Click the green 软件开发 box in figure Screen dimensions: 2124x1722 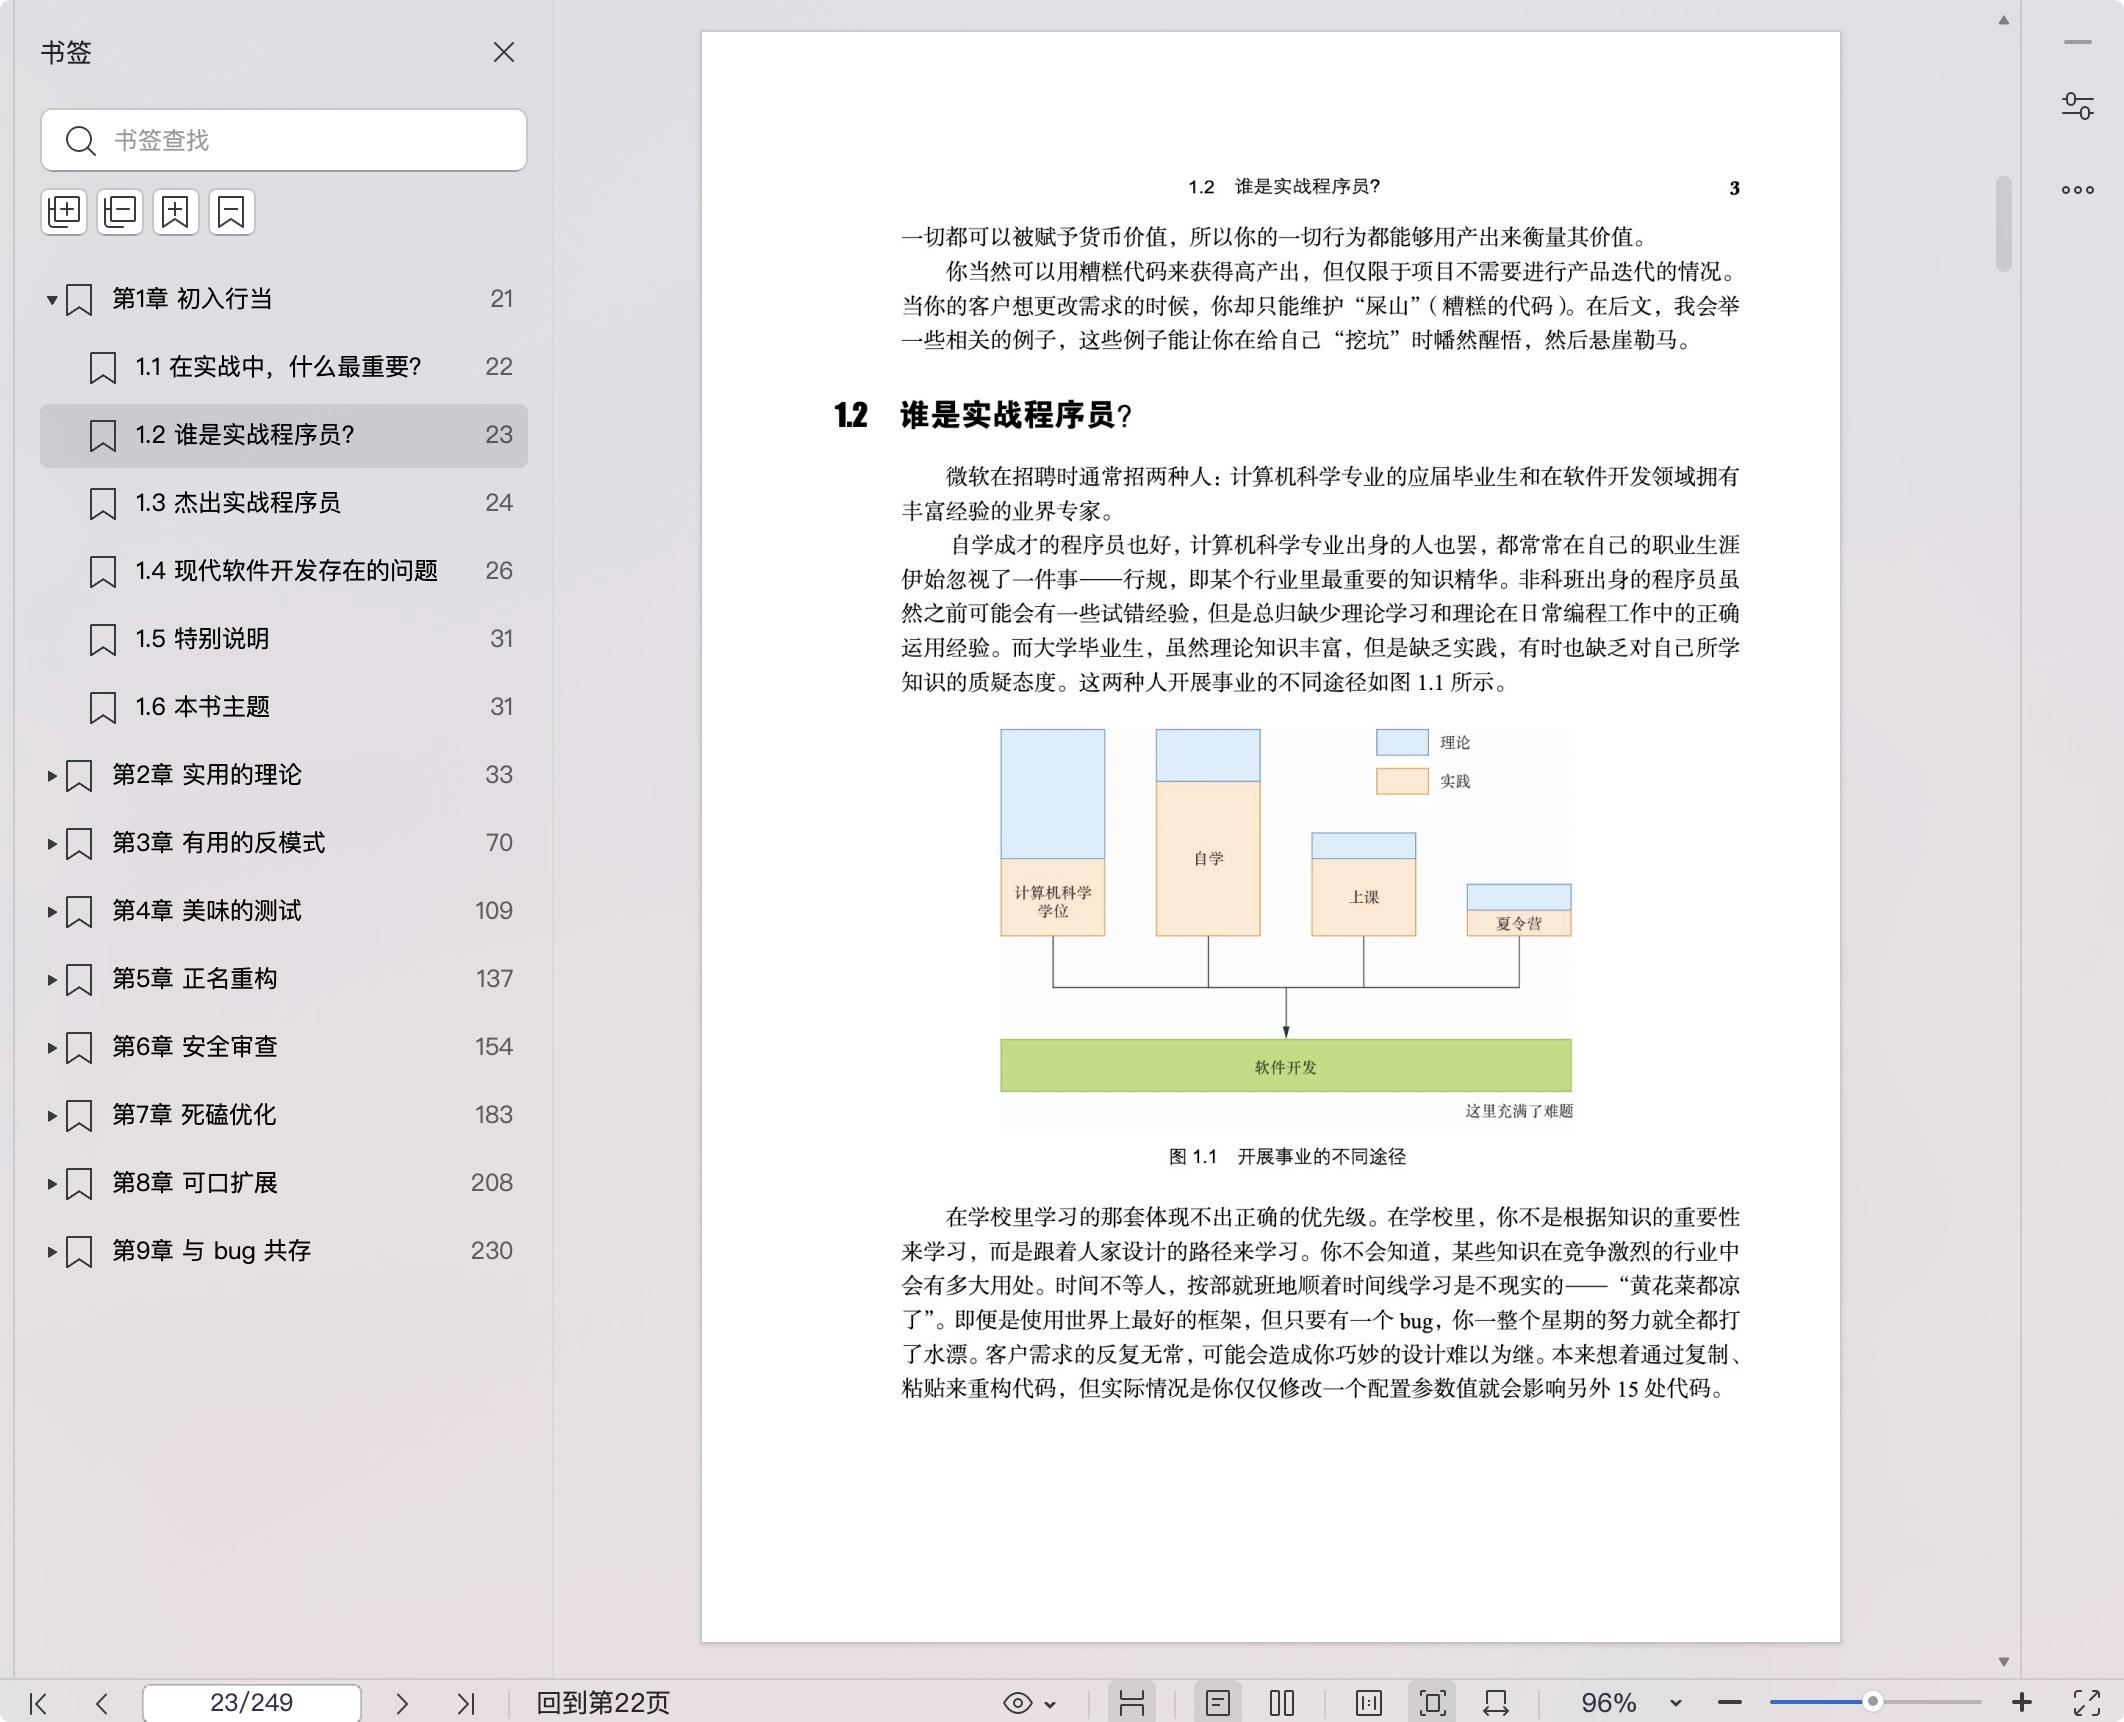(x=1286, y=1066)
